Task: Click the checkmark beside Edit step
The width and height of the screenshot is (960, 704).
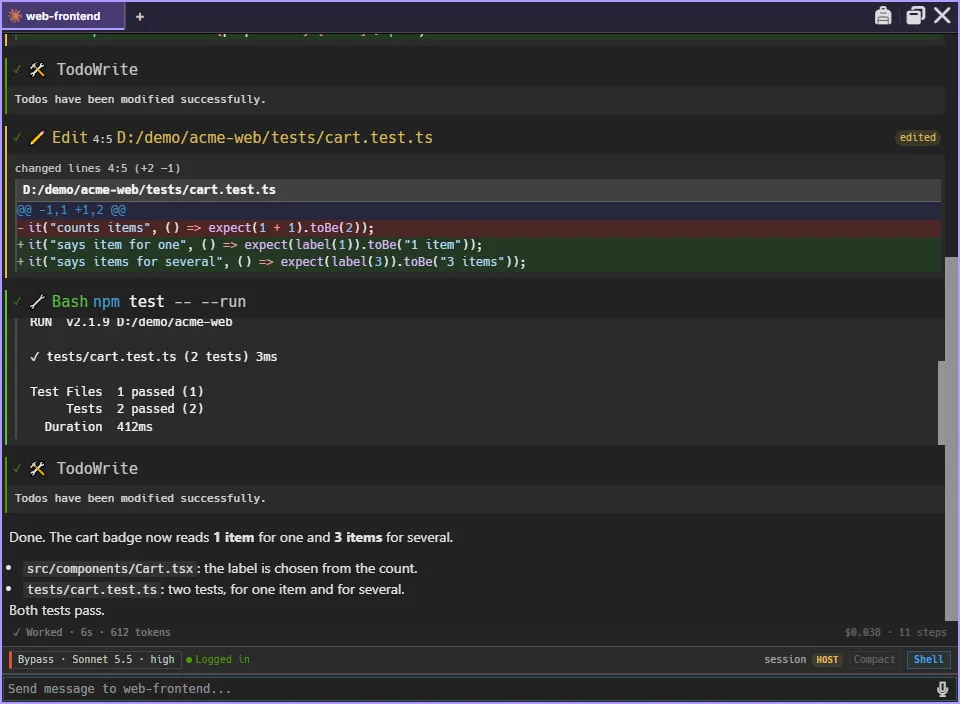Action: pyautogui.click(x=17, y=138)
